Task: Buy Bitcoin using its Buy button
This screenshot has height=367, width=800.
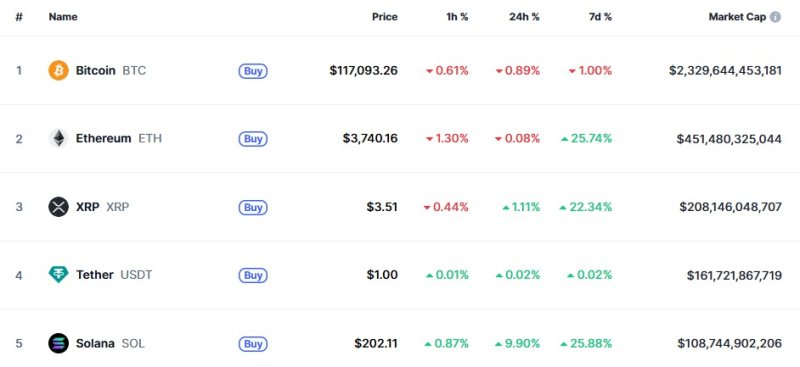Action: coord(253,71)
